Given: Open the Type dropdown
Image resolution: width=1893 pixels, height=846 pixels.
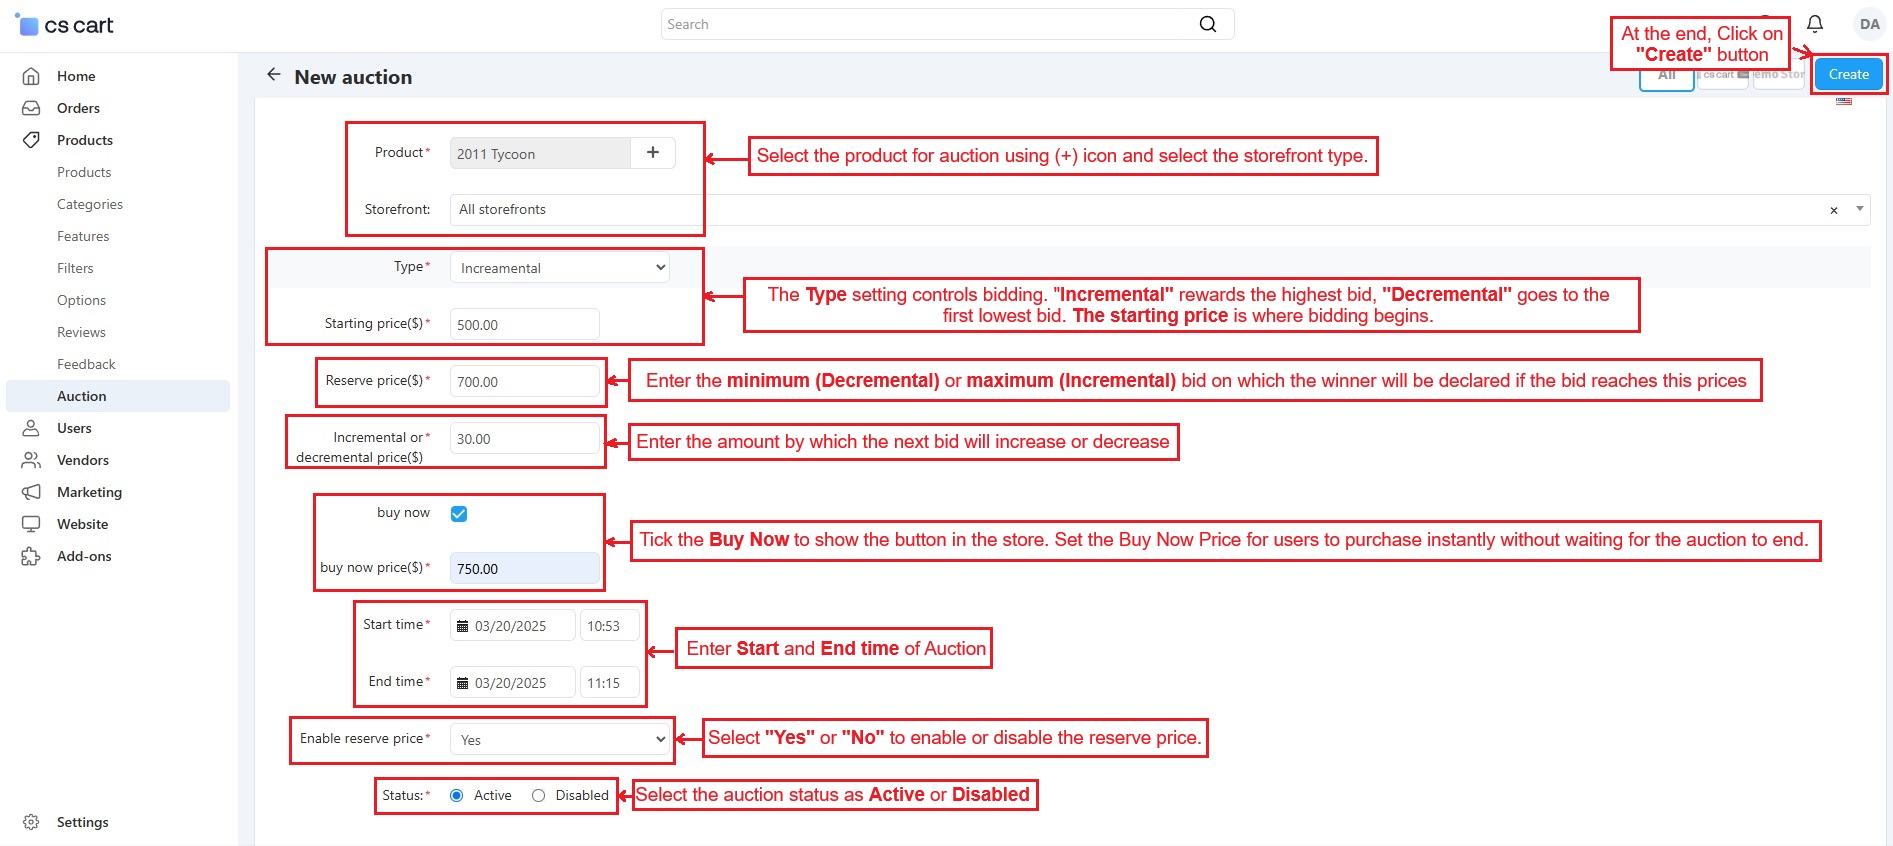Looking at the screenshot, I should 559,268.
